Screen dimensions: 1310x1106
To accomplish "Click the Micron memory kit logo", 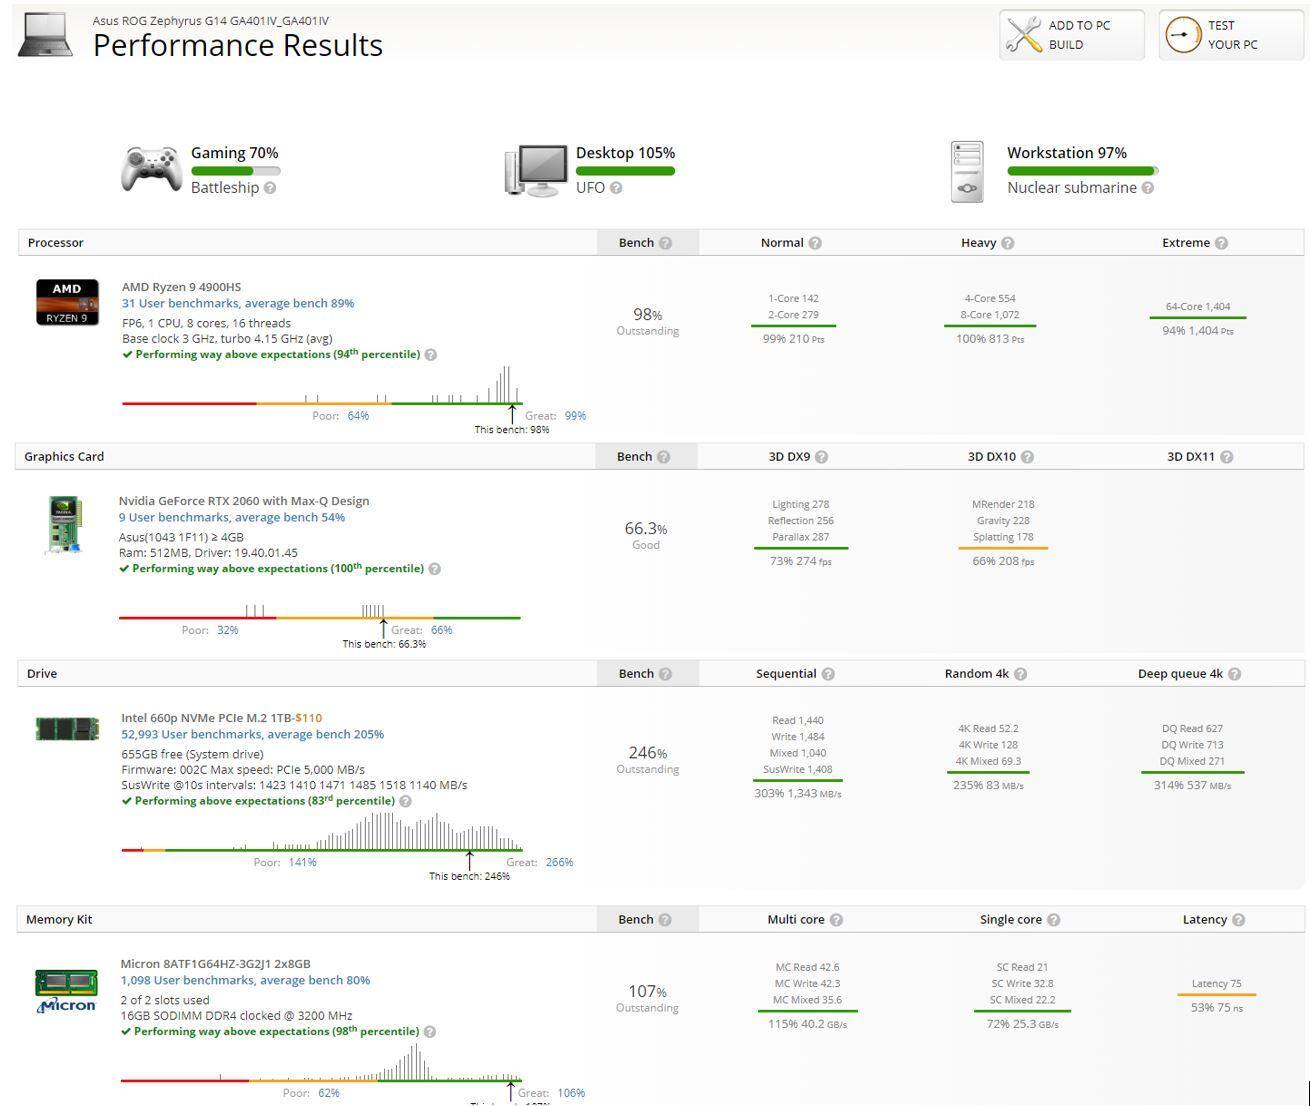I will 66,991.
